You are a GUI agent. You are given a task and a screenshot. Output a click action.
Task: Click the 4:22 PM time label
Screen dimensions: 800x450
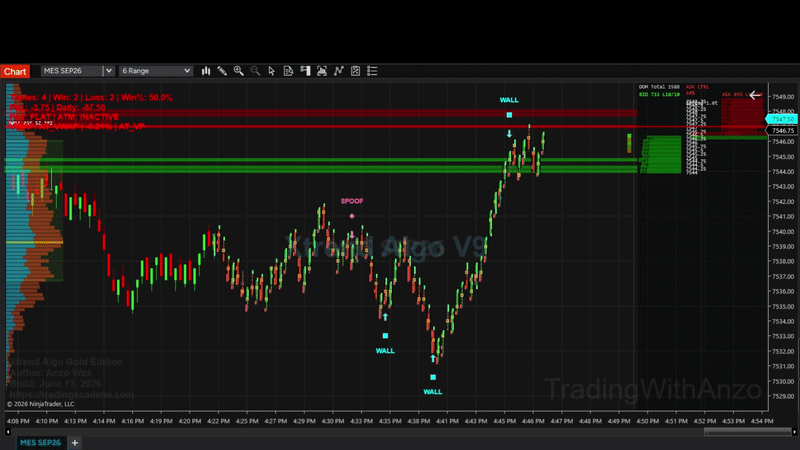click(x=218, y=421)
